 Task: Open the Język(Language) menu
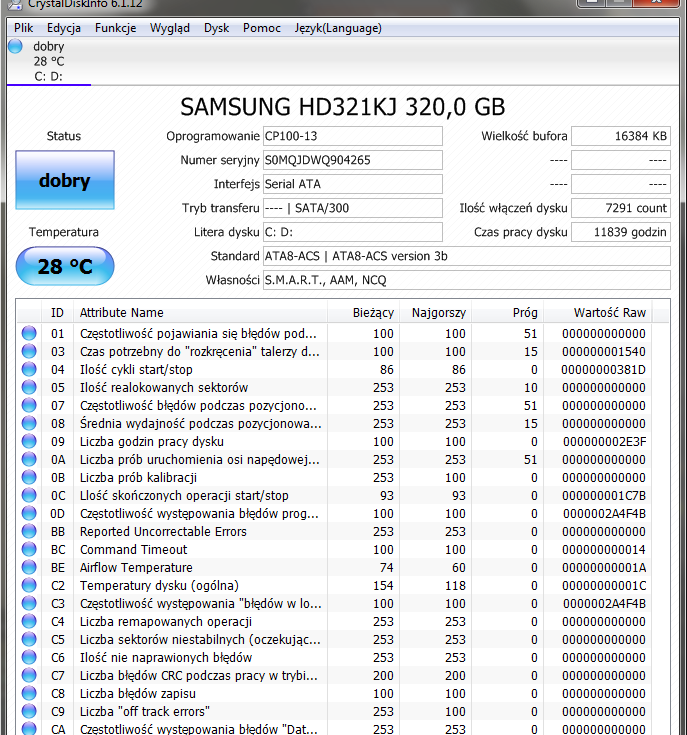click(x=338, y=28)
